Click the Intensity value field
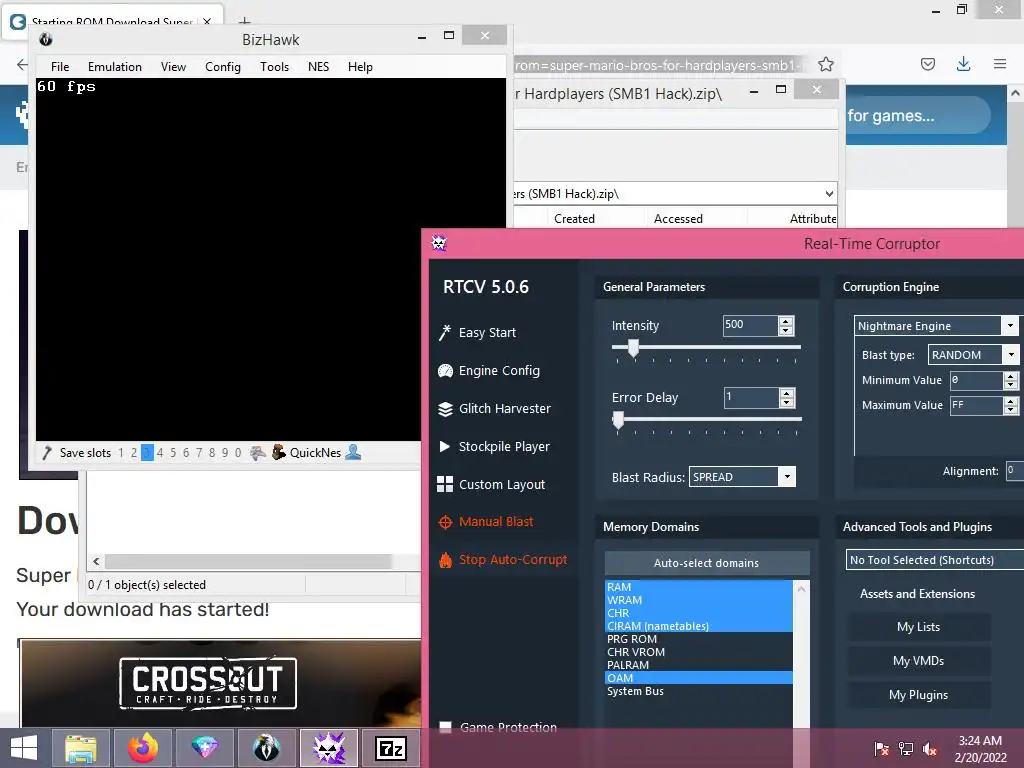The height and width of the screenshot is (768, 1024). [751, 325]
